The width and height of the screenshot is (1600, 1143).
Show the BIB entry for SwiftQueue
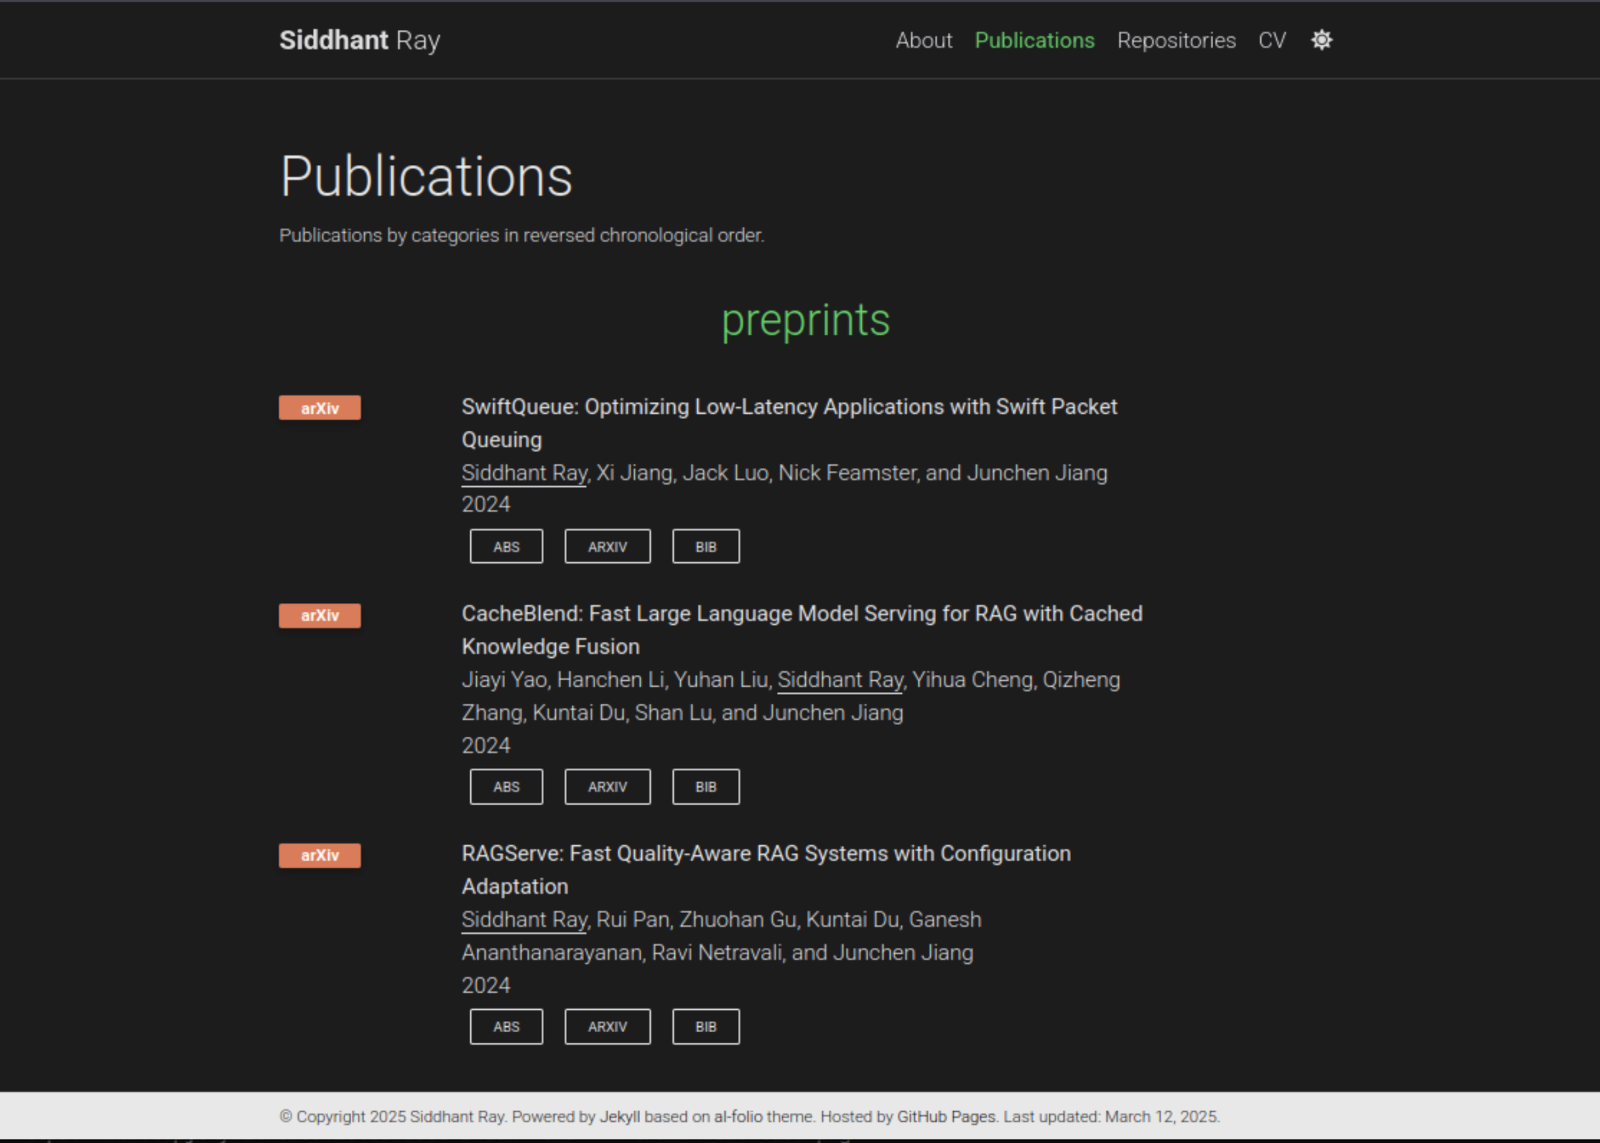[x=705, y=547]
